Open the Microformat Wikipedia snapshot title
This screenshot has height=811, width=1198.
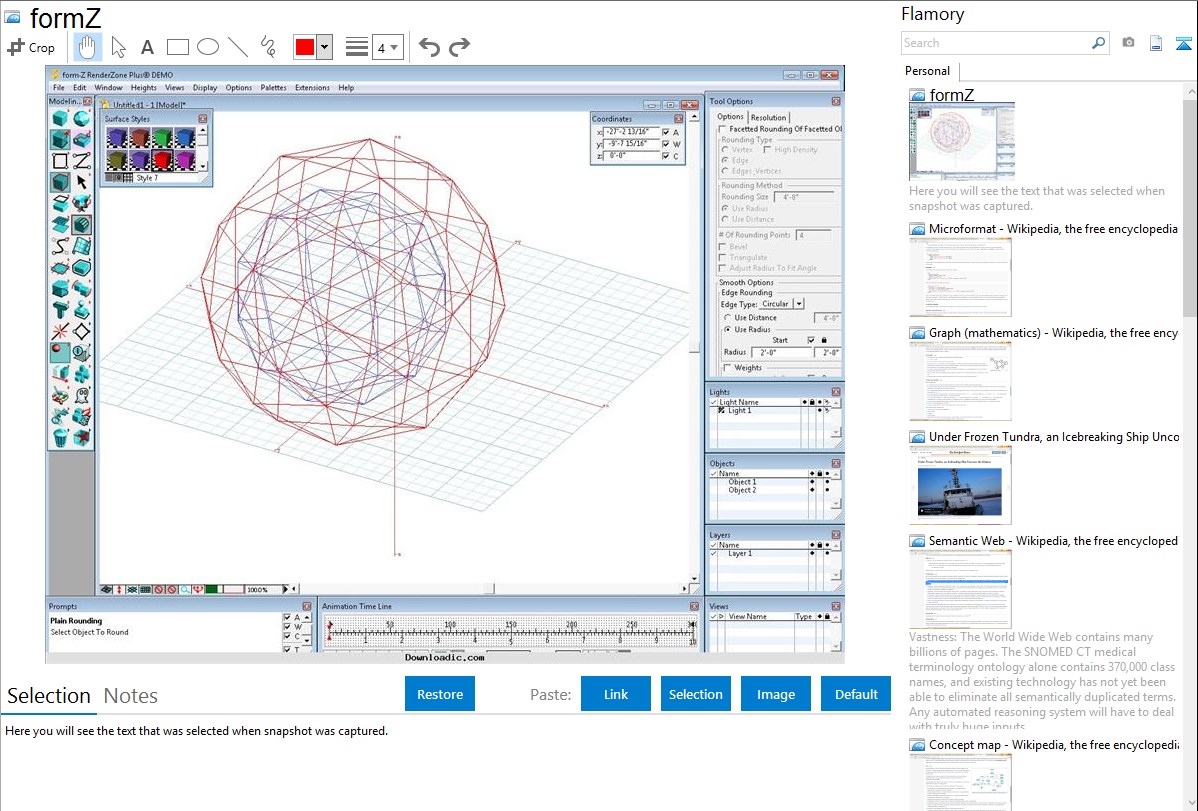click(1053, 229)
